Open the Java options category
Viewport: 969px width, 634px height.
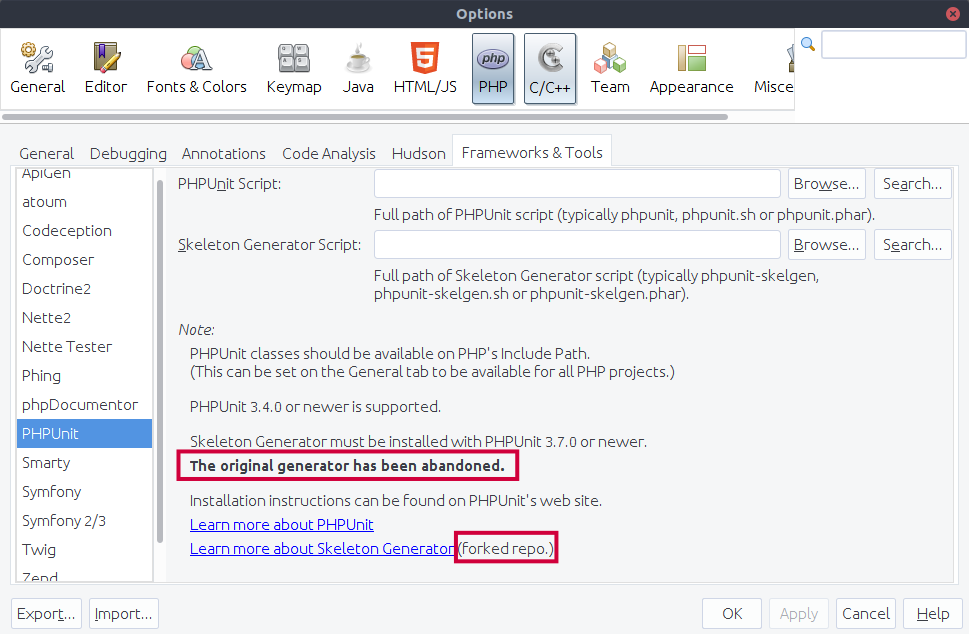358,69
